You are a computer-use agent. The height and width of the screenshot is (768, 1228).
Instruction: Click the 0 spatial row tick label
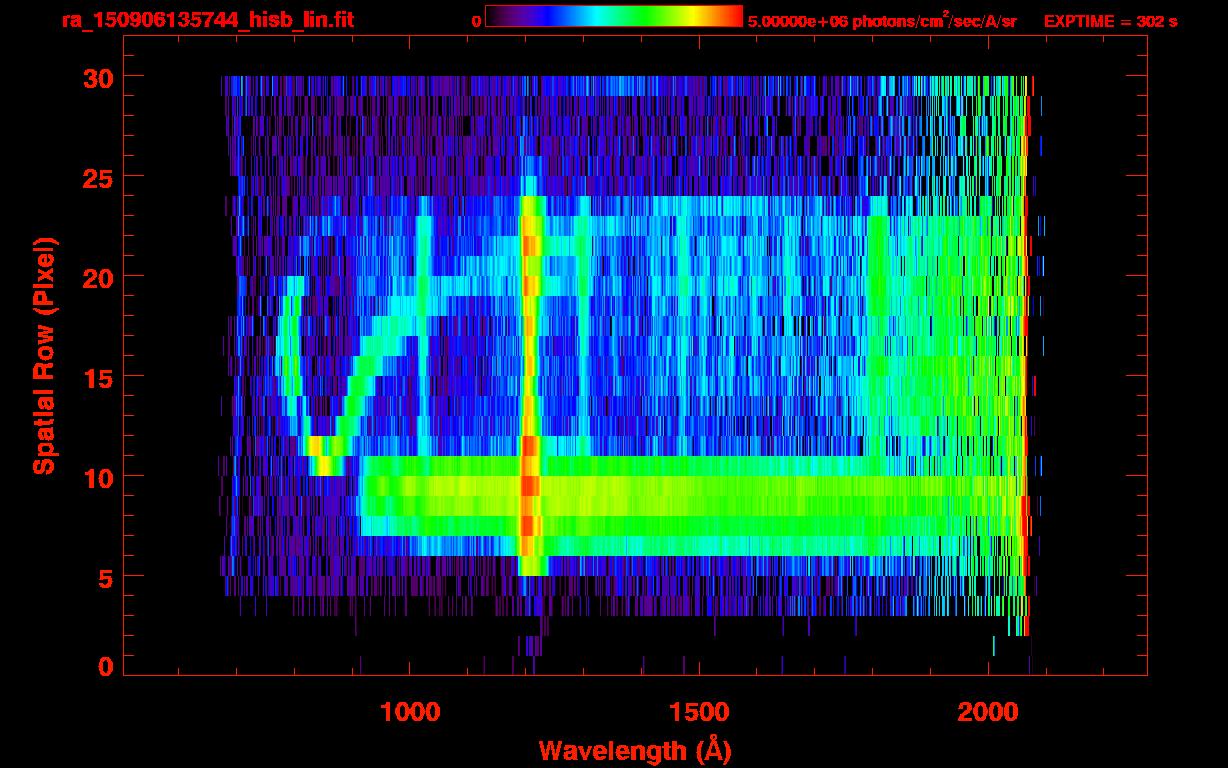pyautogui.click(x=105, y=667)
